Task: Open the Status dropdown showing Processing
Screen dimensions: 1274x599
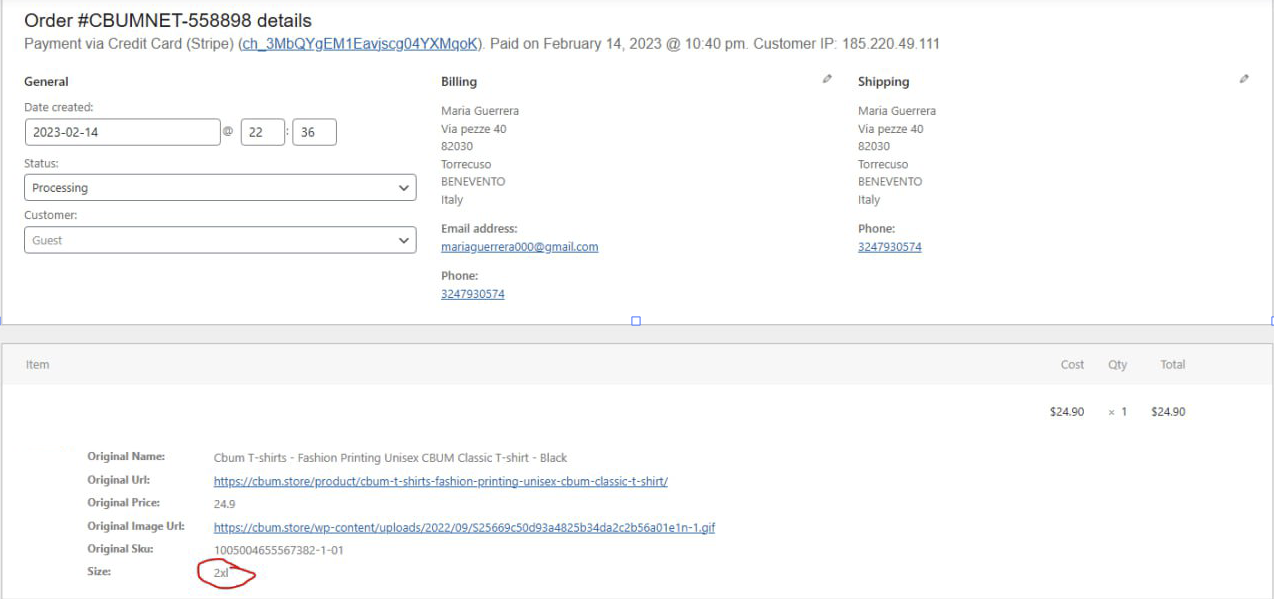Action: [220, 188]
